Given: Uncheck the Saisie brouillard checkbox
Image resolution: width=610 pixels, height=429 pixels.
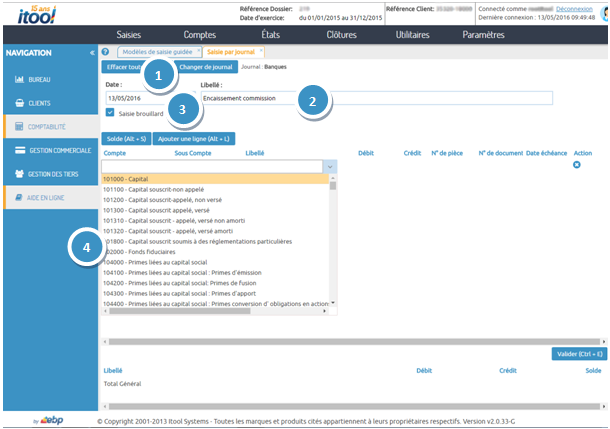Looking at the screenshot, I should (x=110, y=114).
